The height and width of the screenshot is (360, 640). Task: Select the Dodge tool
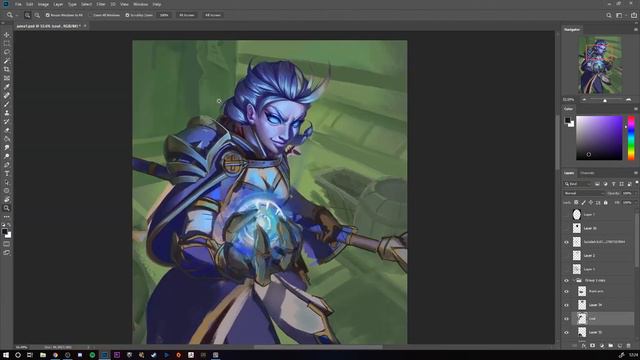click(7, 156)
